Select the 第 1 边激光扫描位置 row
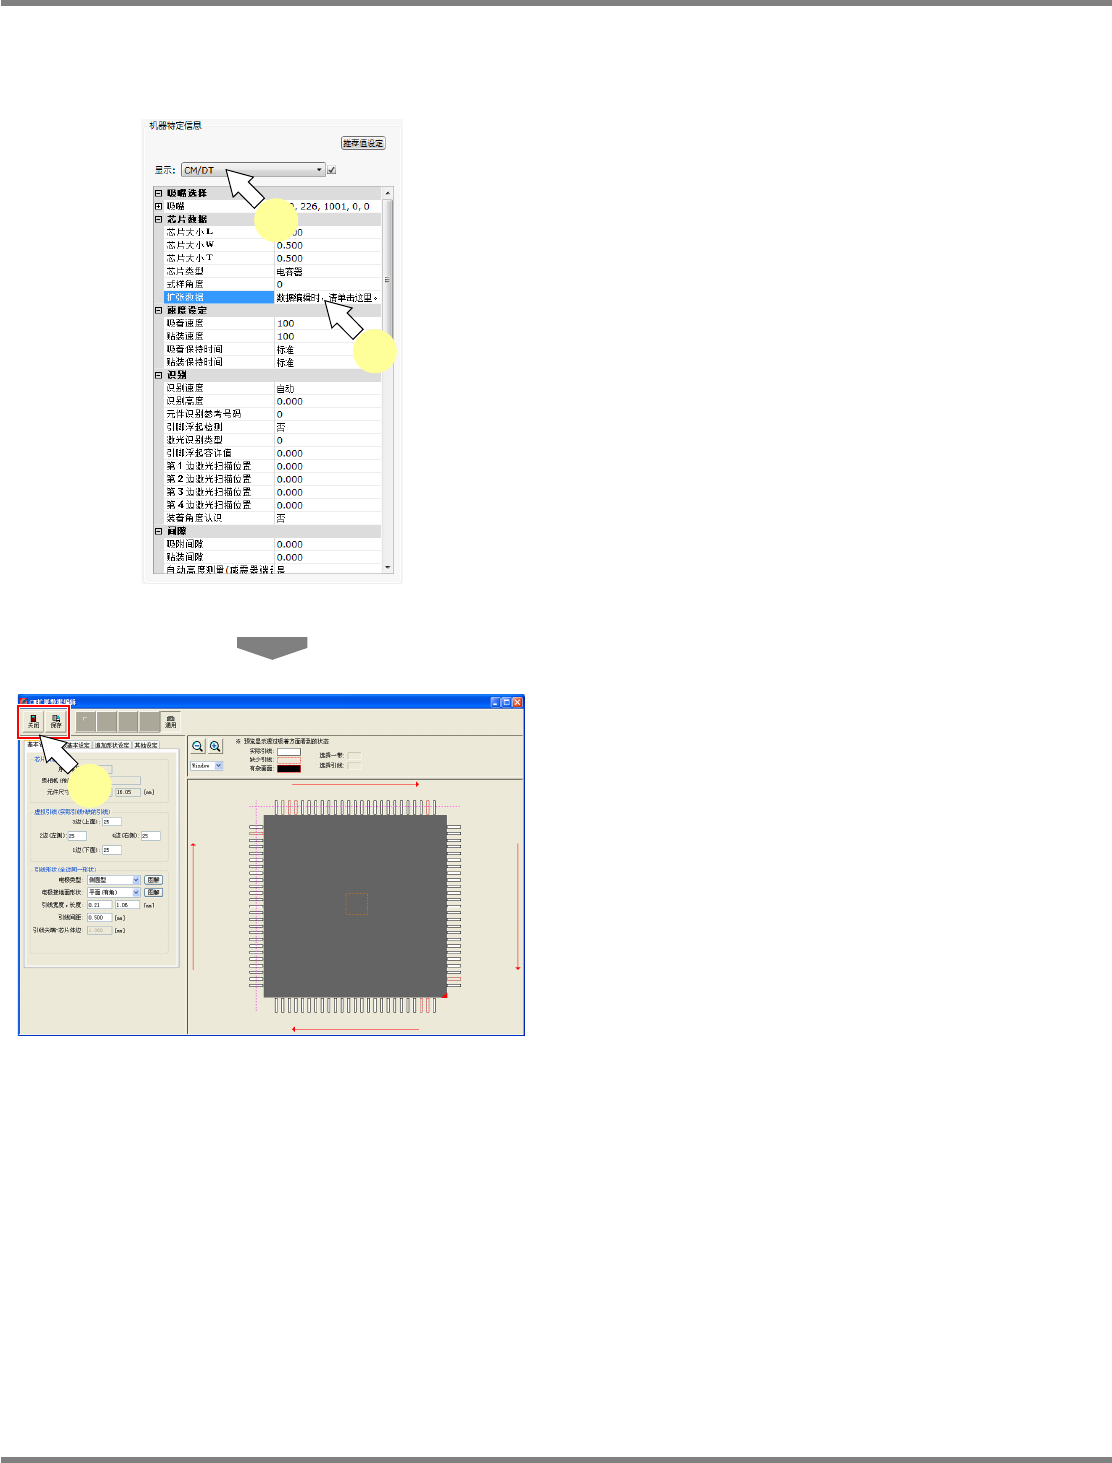Screen dimensions: 1112x1463 pos(272,466)
